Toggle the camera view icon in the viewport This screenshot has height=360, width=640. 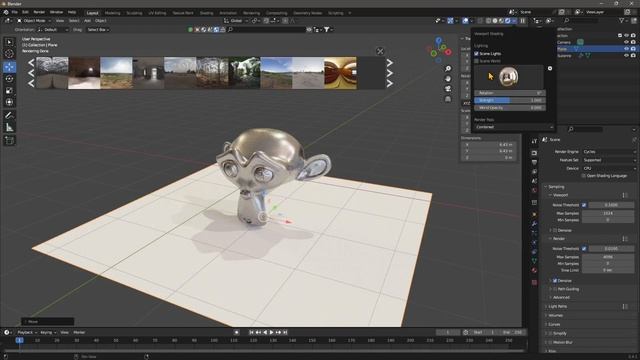(x=448, y=89)
